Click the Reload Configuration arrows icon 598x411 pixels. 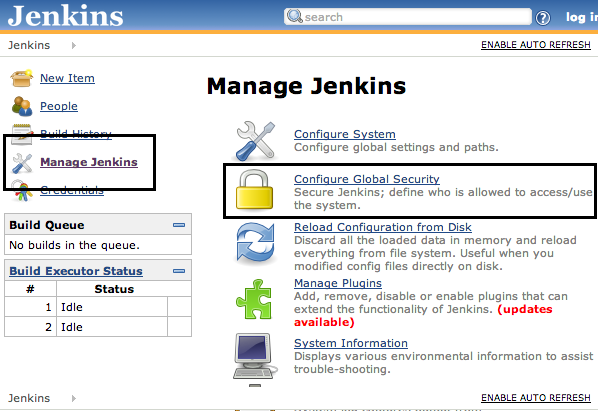coord(255,243)
